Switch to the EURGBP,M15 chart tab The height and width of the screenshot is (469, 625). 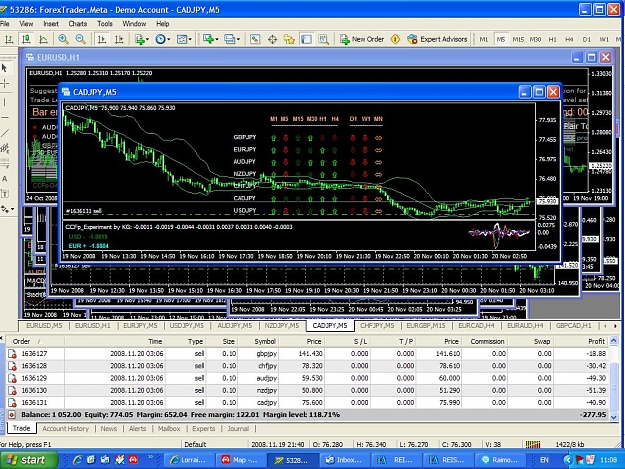[426, 326]
